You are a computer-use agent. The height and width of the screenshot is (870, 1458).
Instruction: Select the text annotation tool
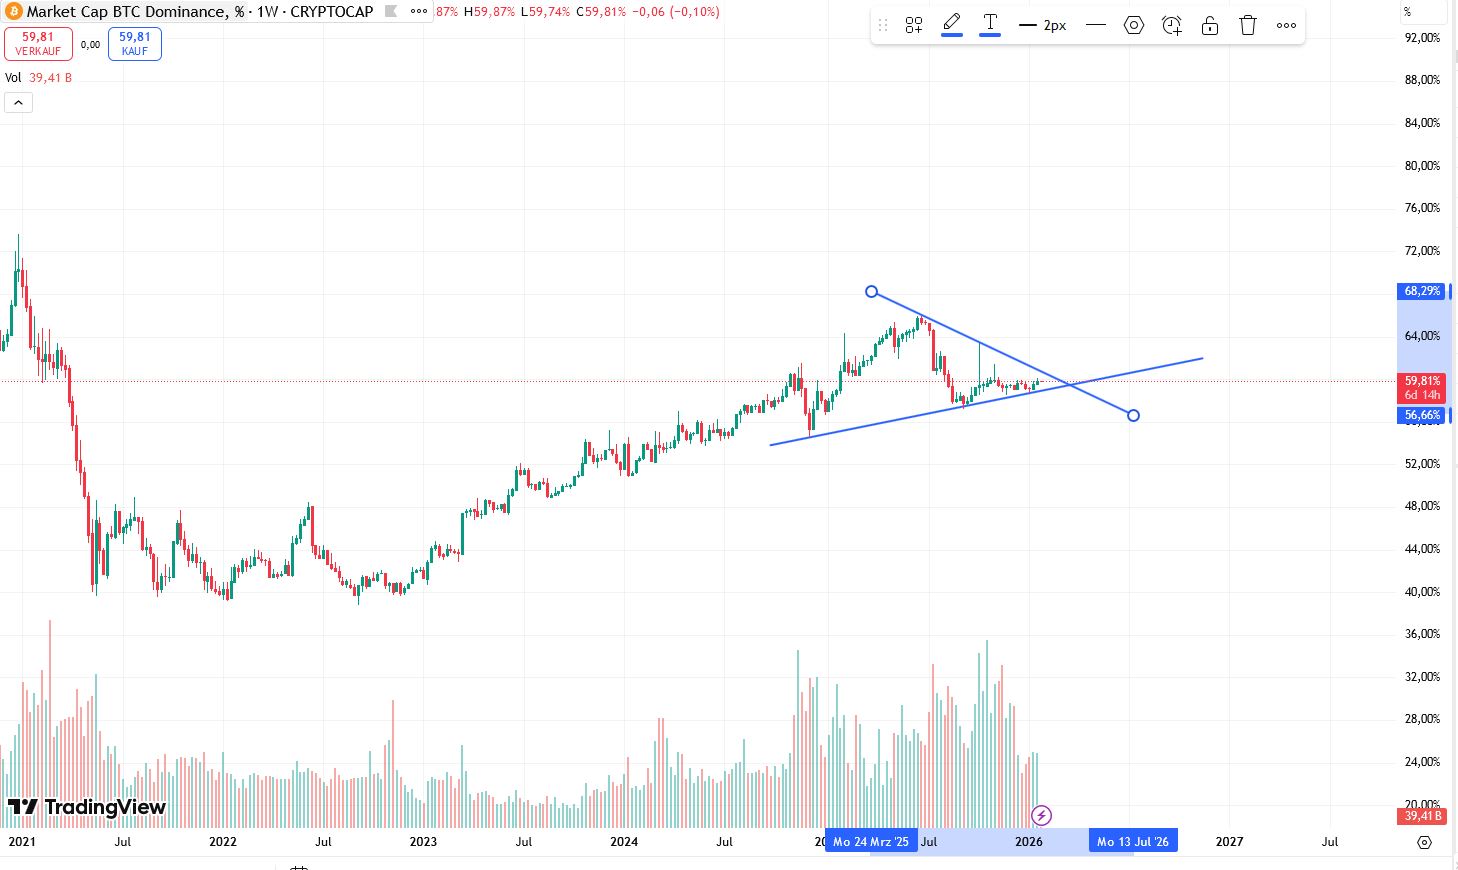990,24
